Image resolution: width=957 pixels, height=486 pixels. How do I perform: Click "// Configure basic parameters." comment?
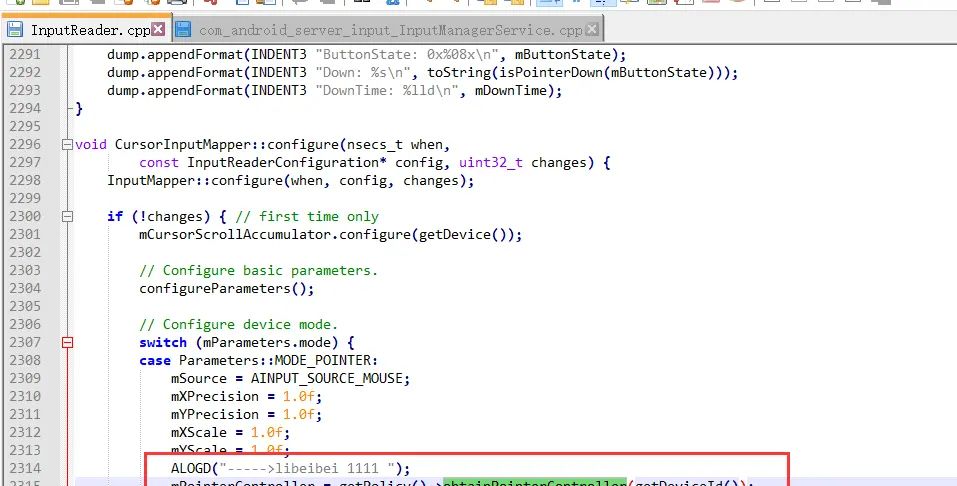(x=258, y=270)
